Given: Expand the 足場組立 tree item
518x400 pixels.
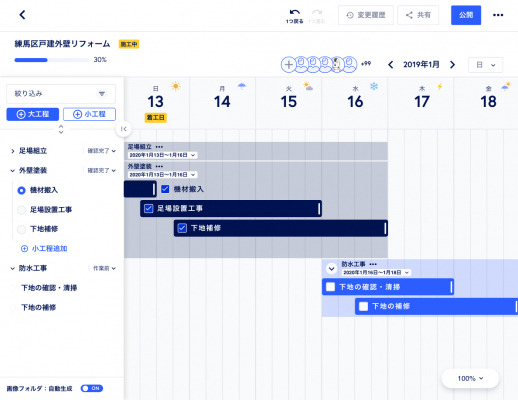Looking at the screenshot, I should coord(13,151).
